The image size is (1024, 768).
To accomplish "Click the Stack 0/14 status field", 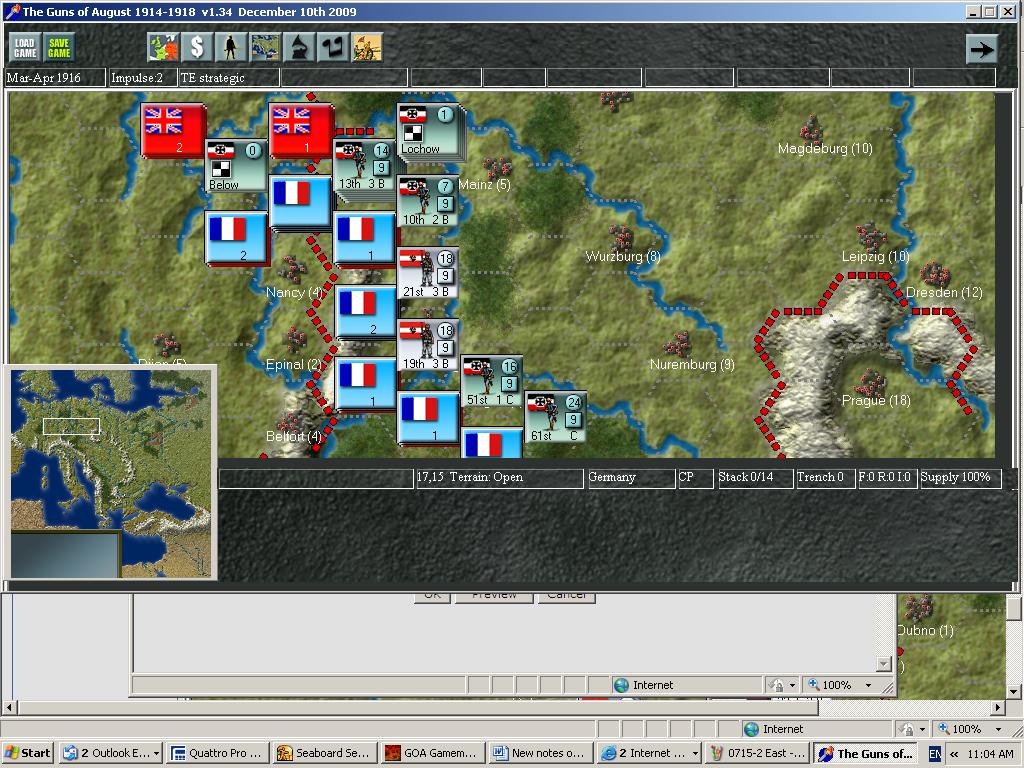I will pyautogui.click(x=754, y=478).
